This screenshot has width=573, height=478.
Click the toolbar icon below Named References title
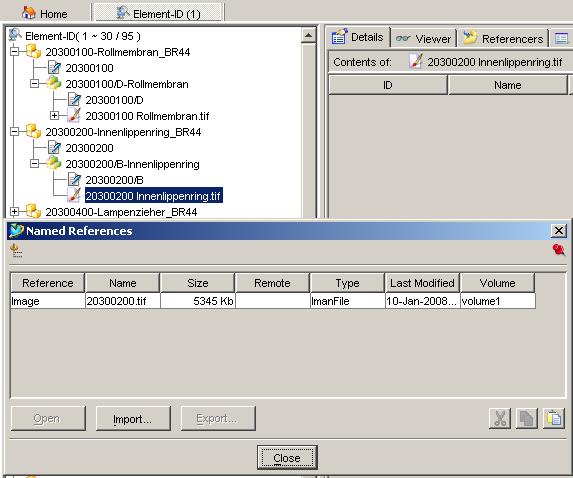pyautogui.click(x=15, y=251)
